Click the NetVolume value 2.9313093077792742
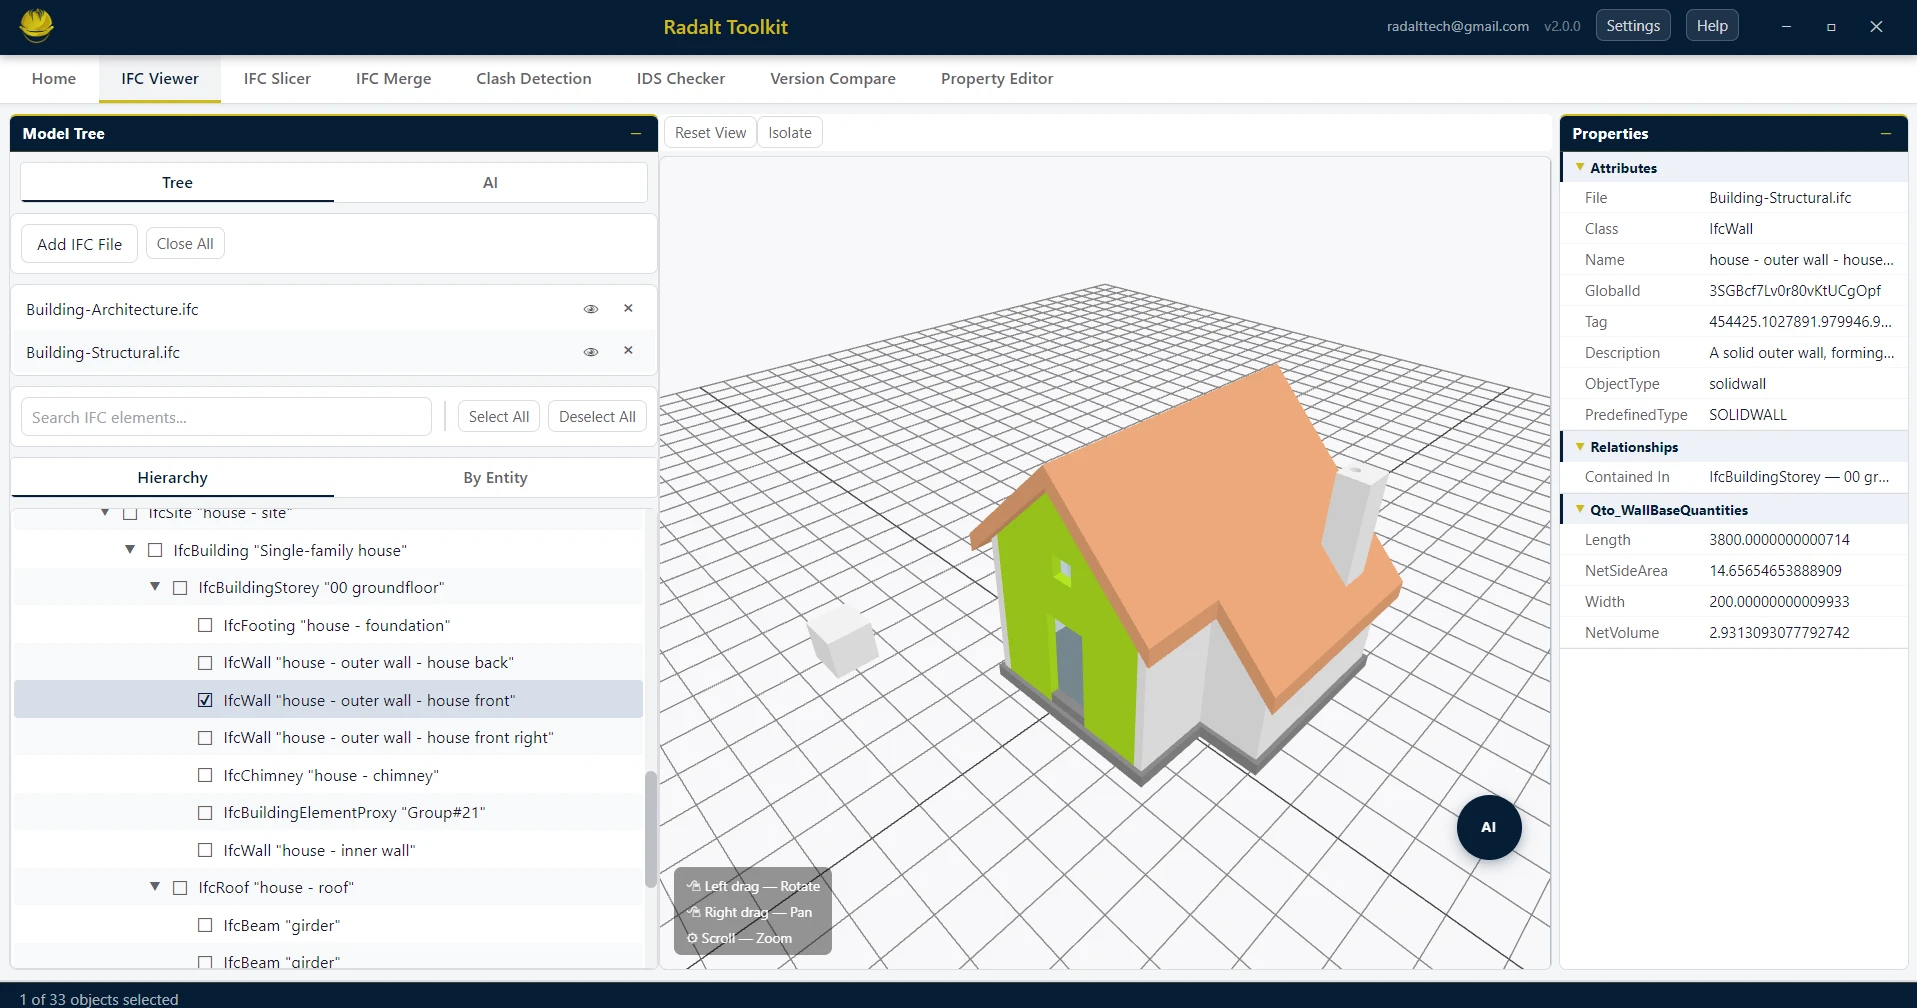The image size is (1917, 1008). pyautogui.click(x=1779, y=633)
